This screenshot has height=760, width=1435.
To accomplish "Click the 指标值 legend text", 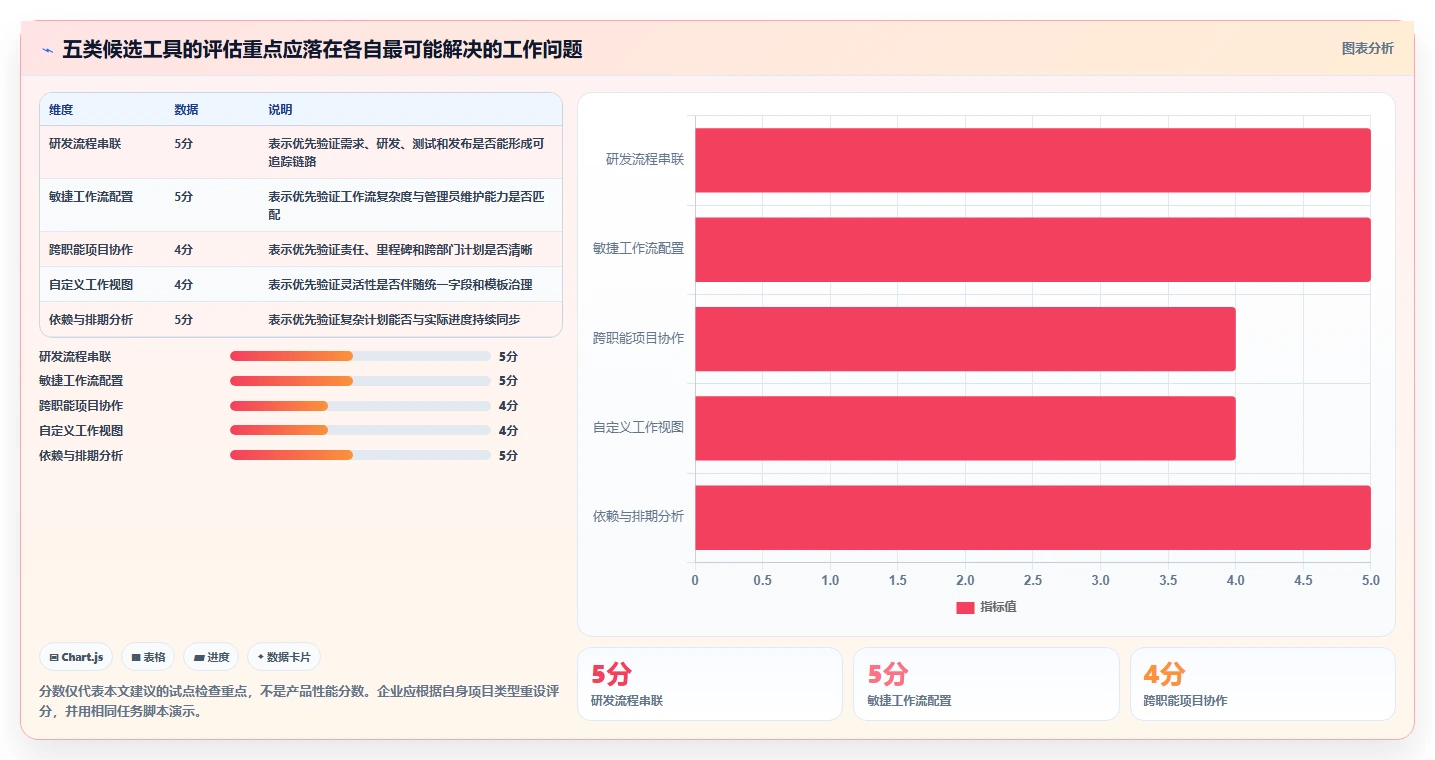I will (x=998, y=607).
